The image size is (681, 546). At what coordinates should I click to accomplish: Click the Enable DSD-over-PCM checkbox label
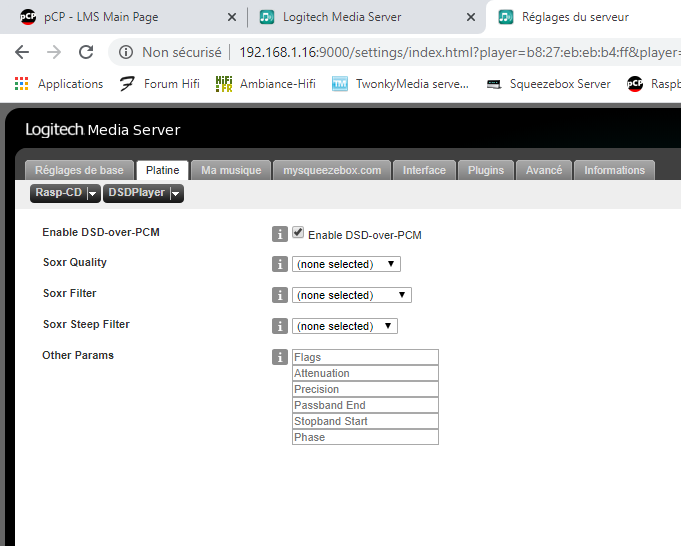click(364, 235)
